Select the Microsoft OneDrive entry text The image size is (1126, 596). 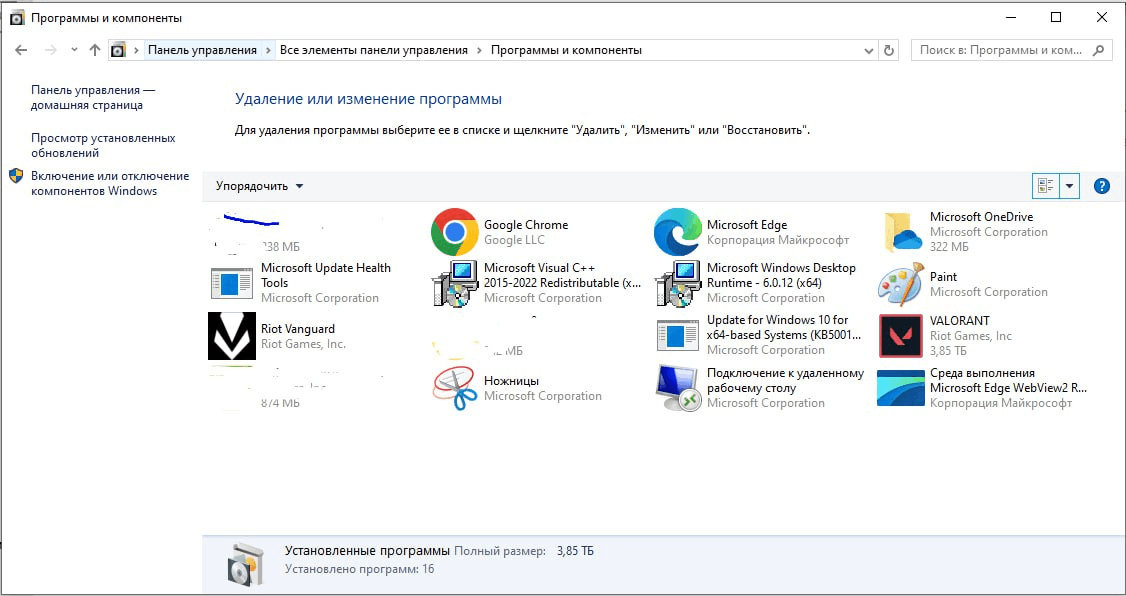(981, 217)
